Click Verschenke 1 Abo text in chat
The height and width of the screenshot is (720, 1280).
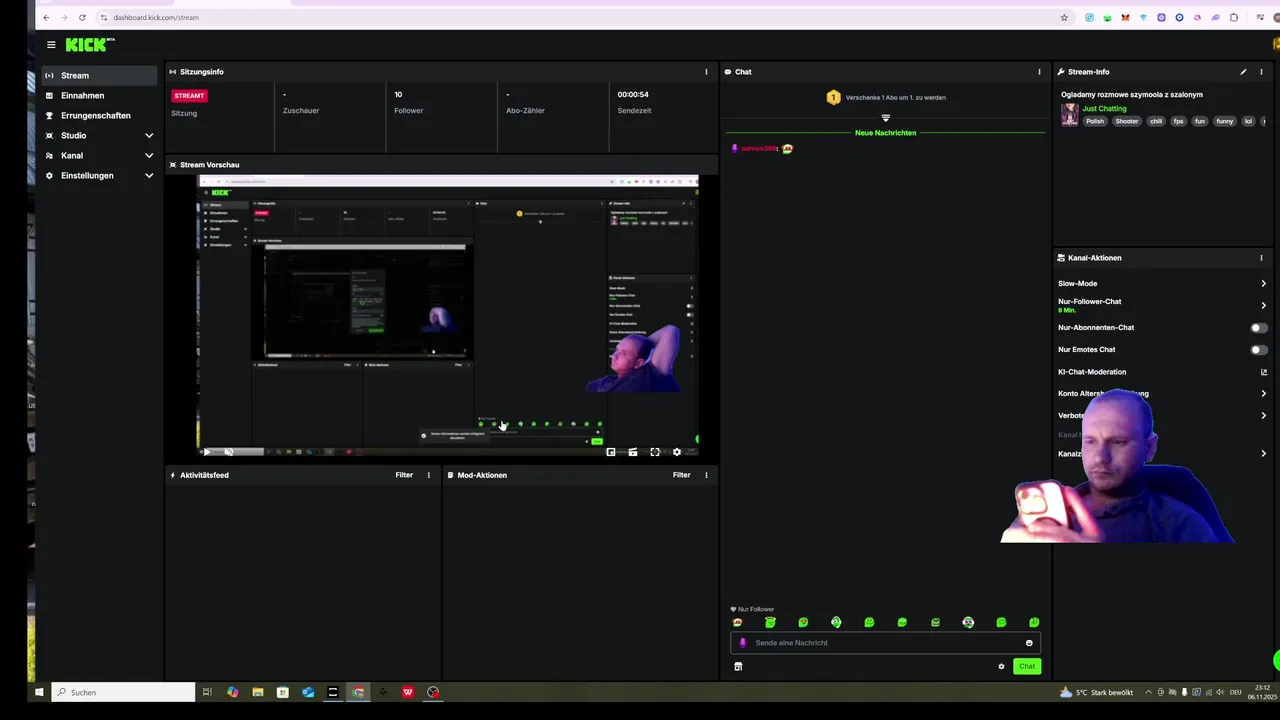tap(895, 98)
